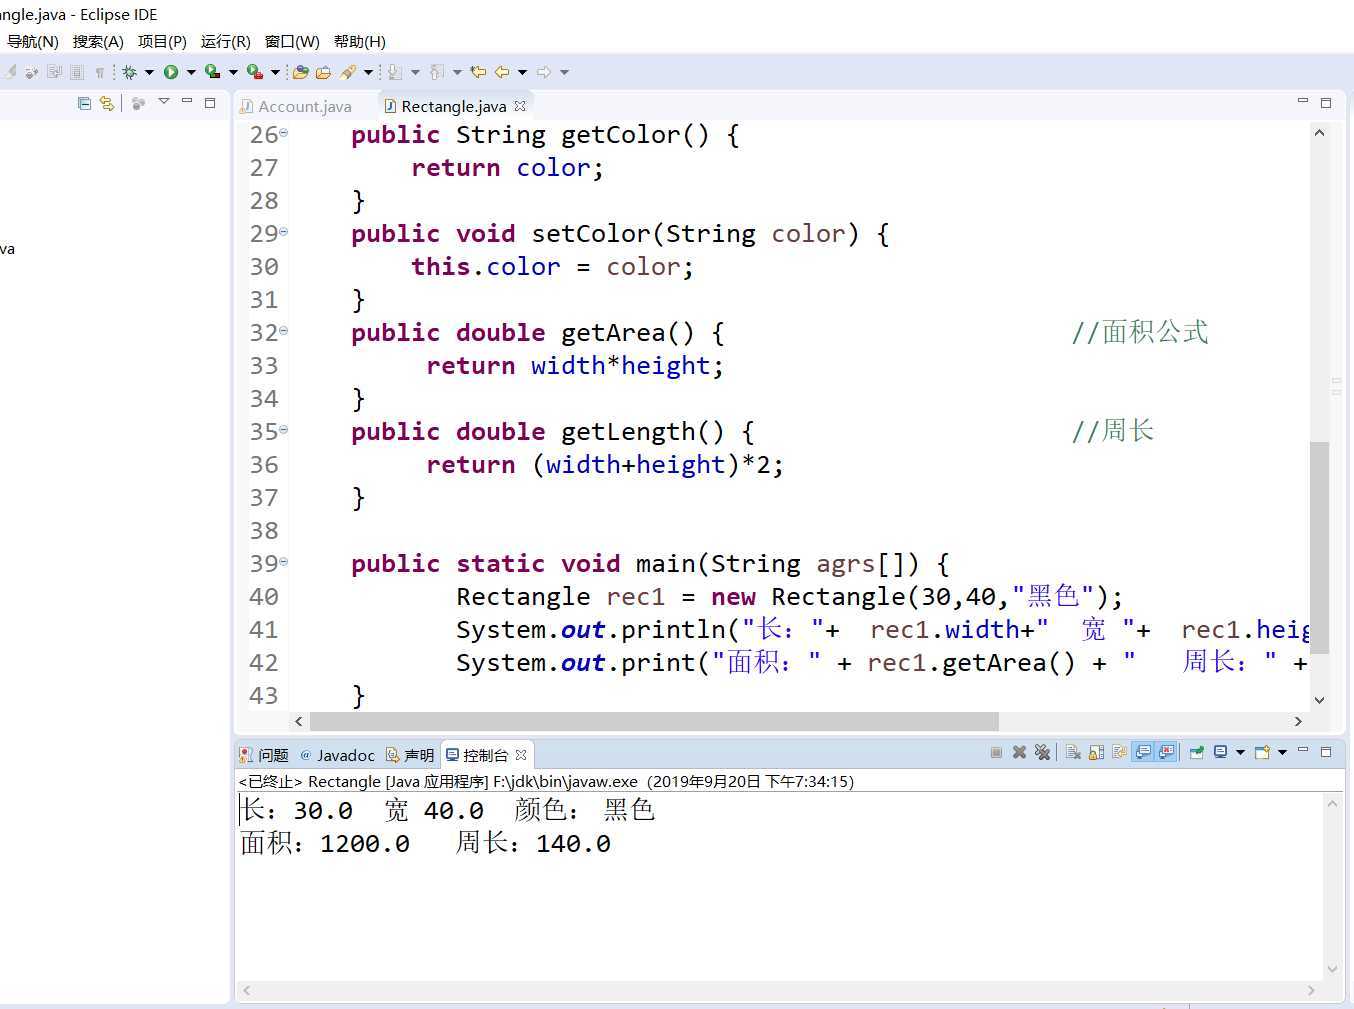Click the Open Task folder icon
1354x1009 pixels.
[x=323, y=72]
